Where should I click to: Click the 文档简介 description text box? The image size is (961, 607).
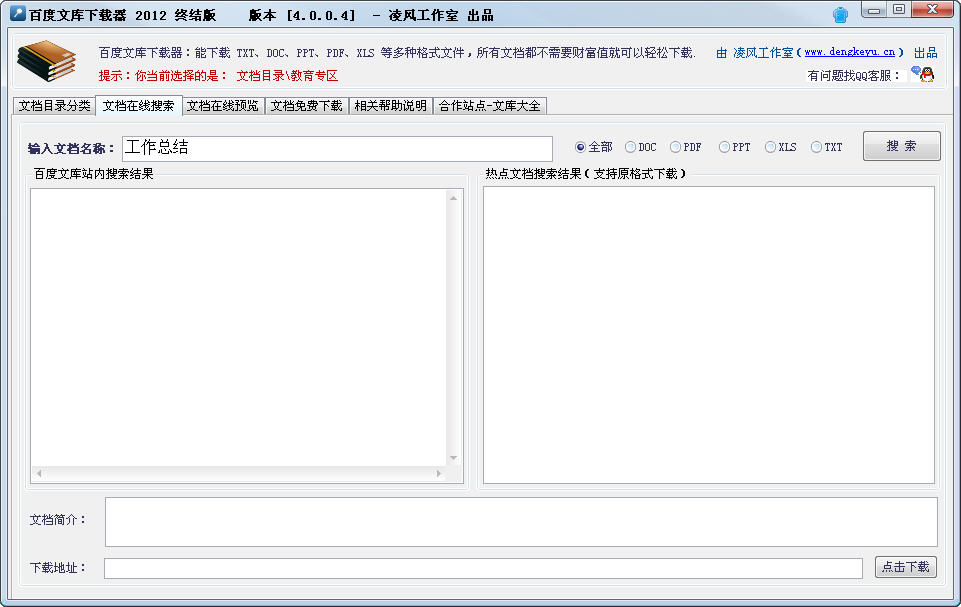[x=521, y=522]
